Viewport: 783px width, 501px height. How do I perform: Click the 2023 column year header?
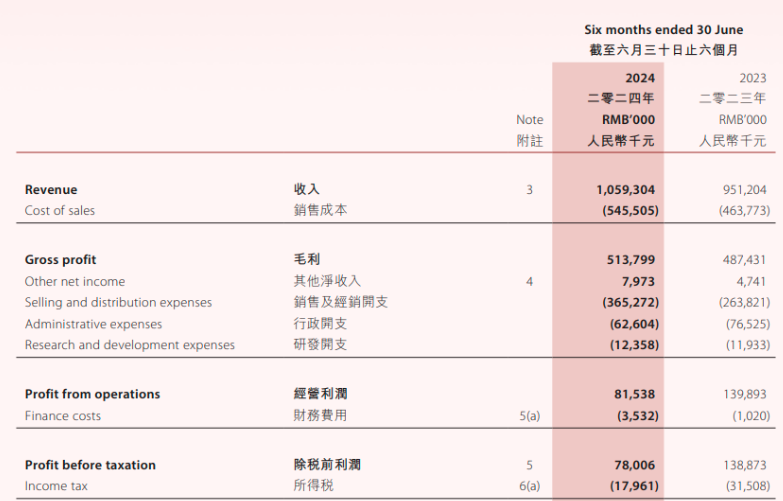click(753, 78)
